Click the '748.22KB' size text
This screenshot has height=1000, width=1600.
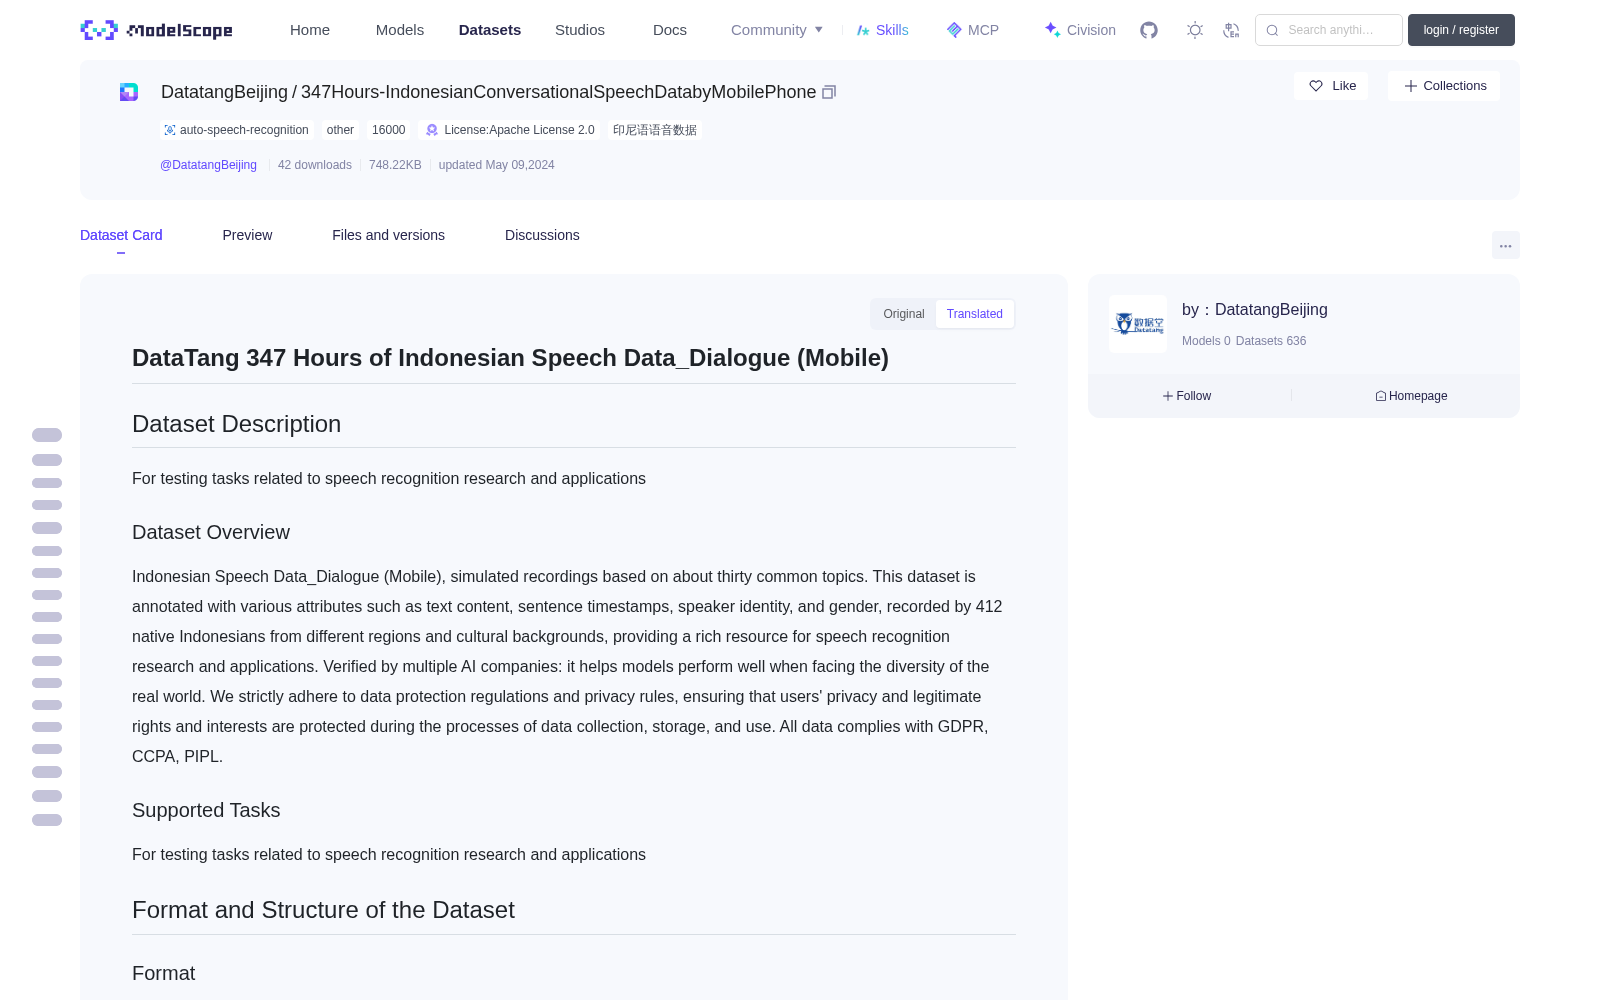pyautogui.click(x=395, y=165)
